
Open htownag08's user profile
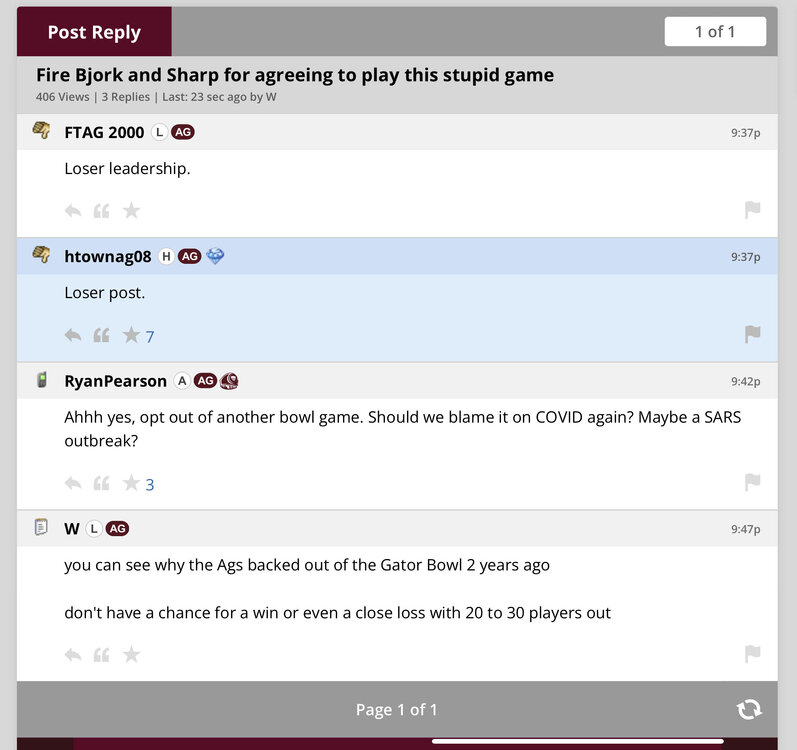point(107,257)
